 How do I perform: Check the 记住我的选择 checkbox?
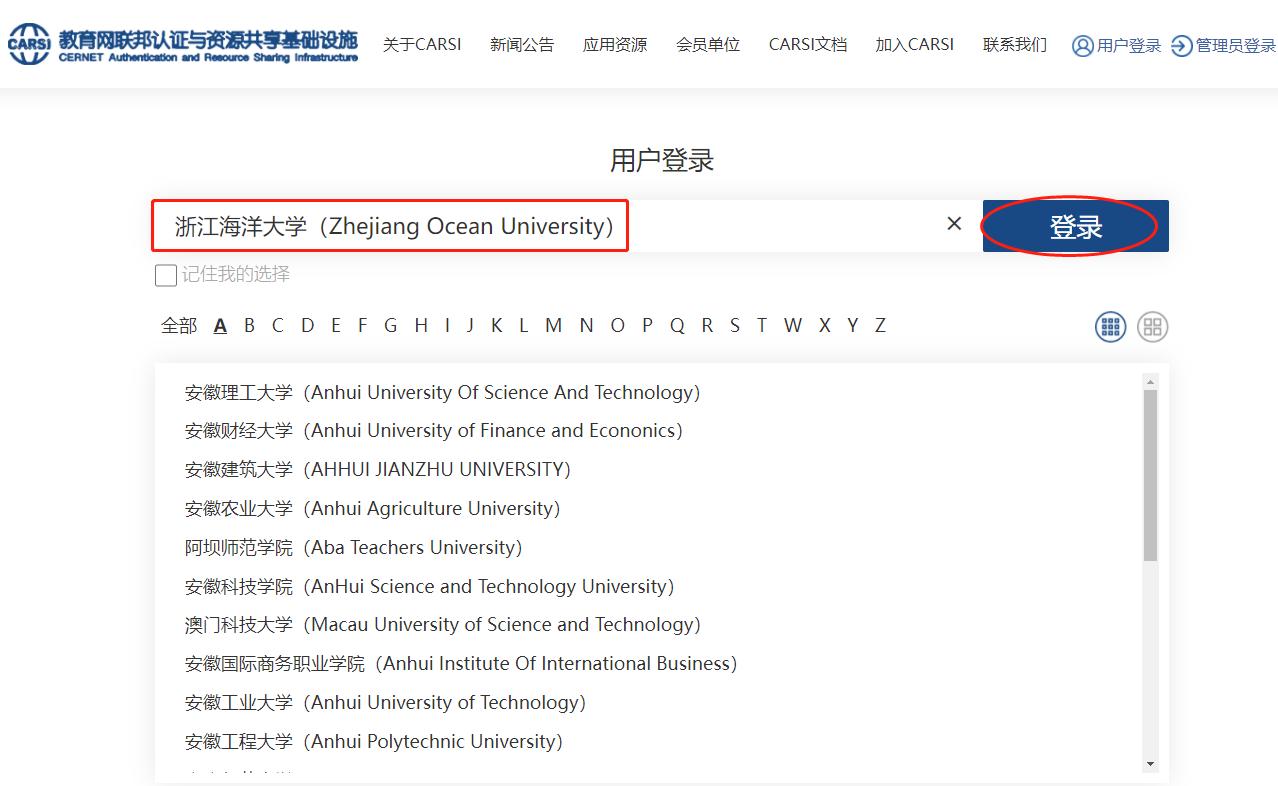point(166,275)
